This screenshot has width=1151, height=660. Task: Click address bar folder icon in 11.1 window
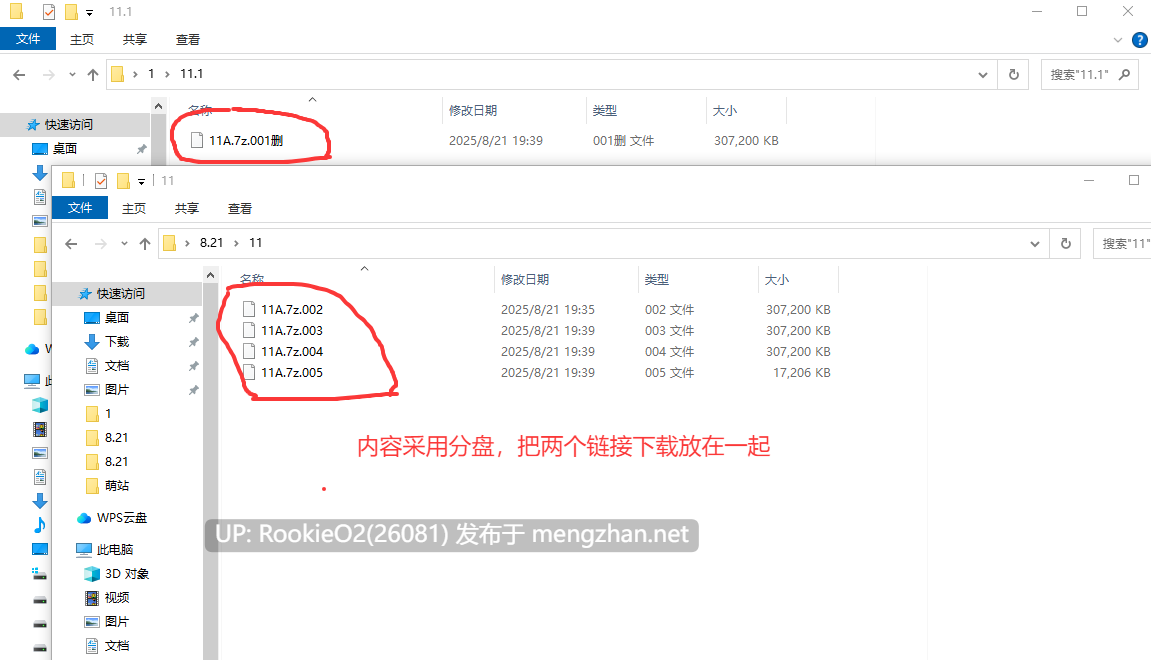coord(117,74)
